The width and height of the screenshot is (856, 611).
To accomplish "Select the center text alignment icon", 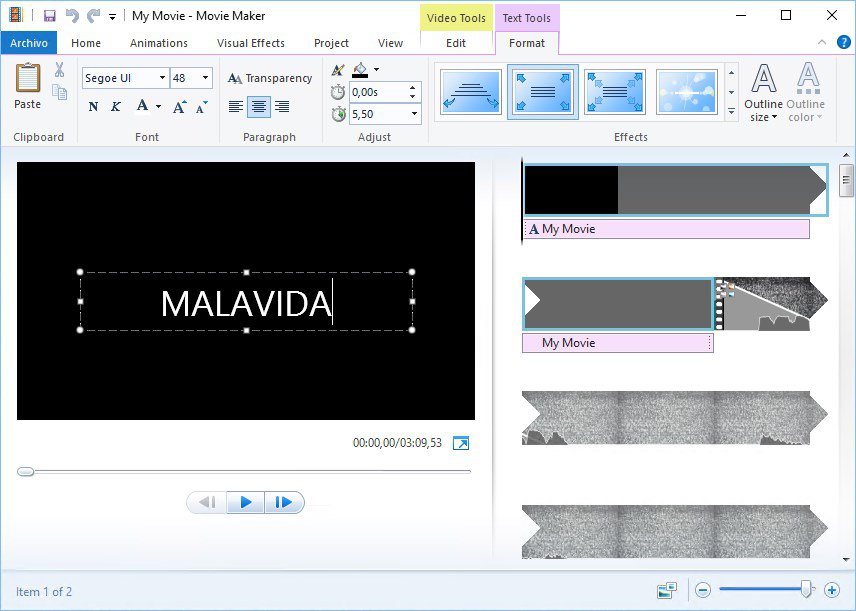I will [x=258, y=105].
